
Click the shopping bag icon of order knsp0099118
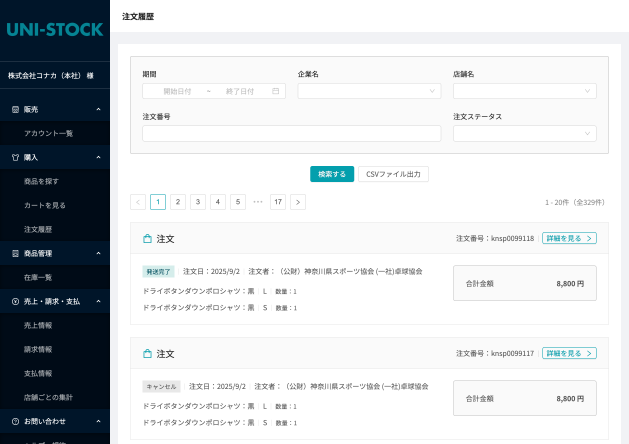pyautogui.click(x=147, y=239)
